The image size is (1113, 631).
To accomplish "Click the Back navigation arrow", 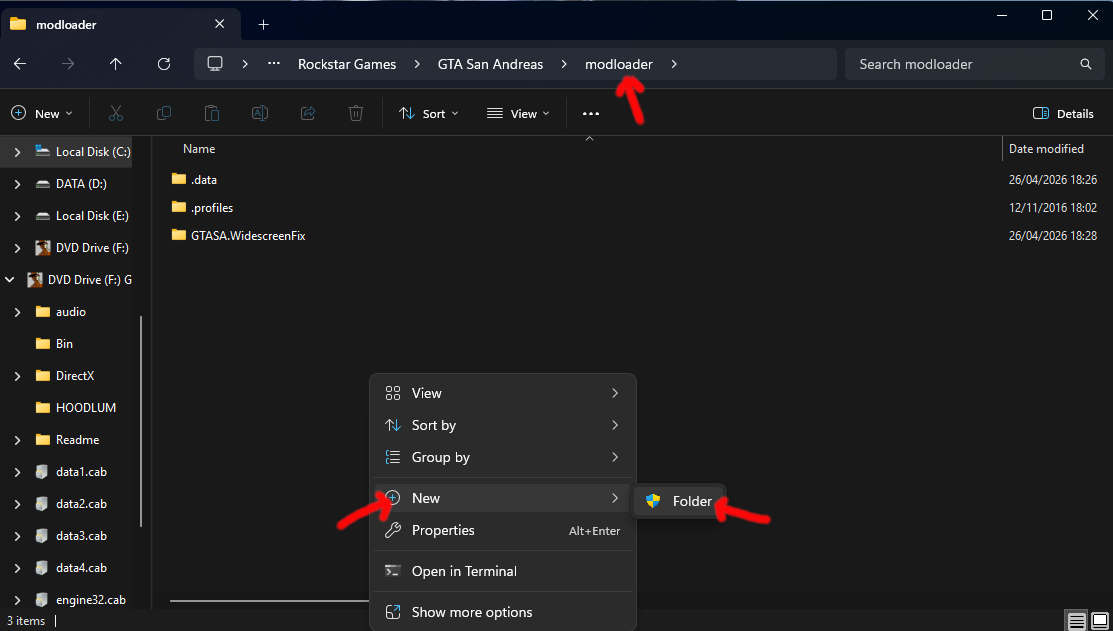I will click(x=20, y=64).
